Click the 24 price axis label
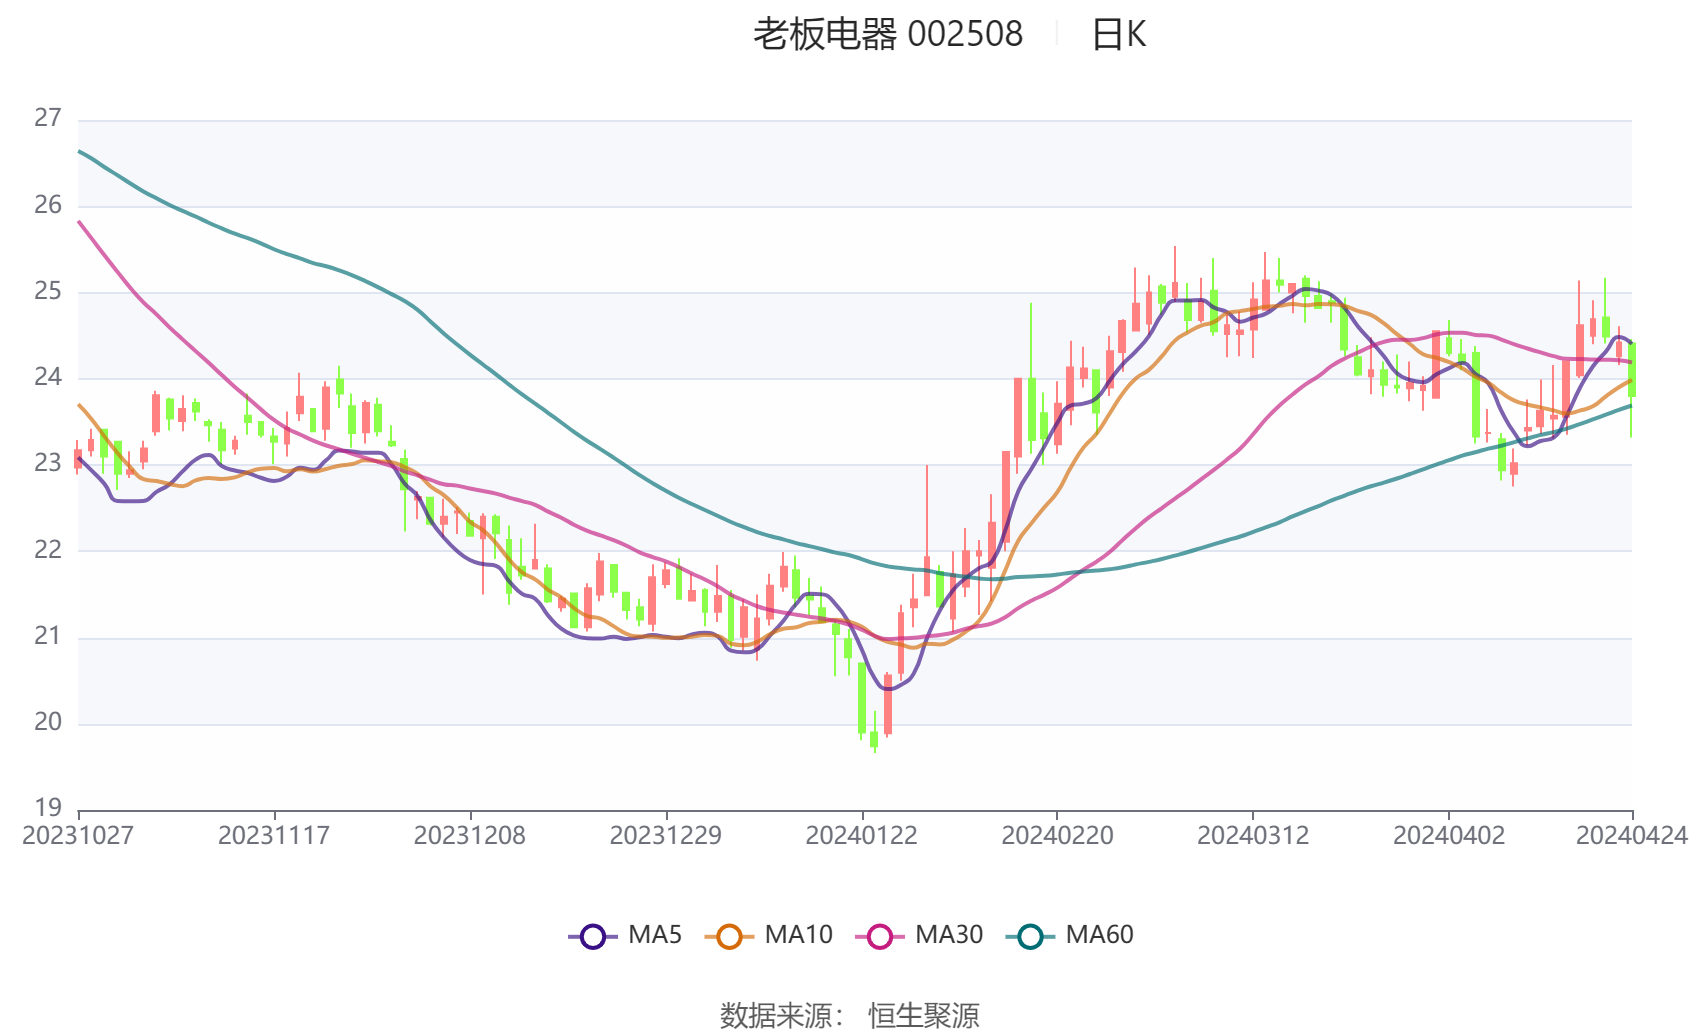Image resolution: width=1700 pixels, height=1034 pixels. point(48,377)
